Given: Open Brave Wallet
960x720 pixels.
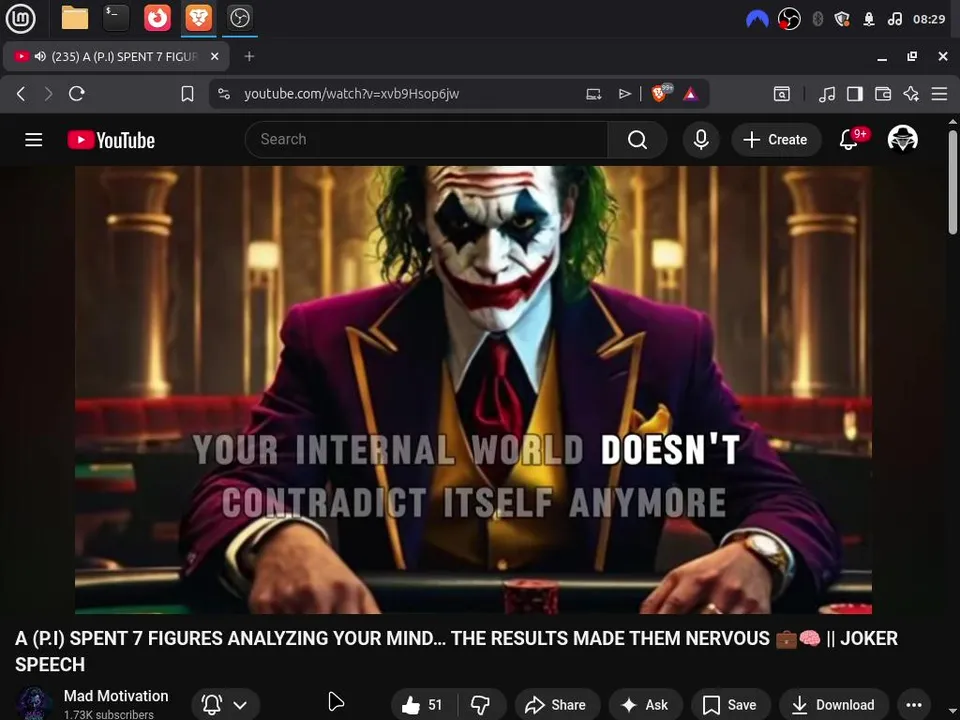Looking at the screenshot, I should (883, 94).
